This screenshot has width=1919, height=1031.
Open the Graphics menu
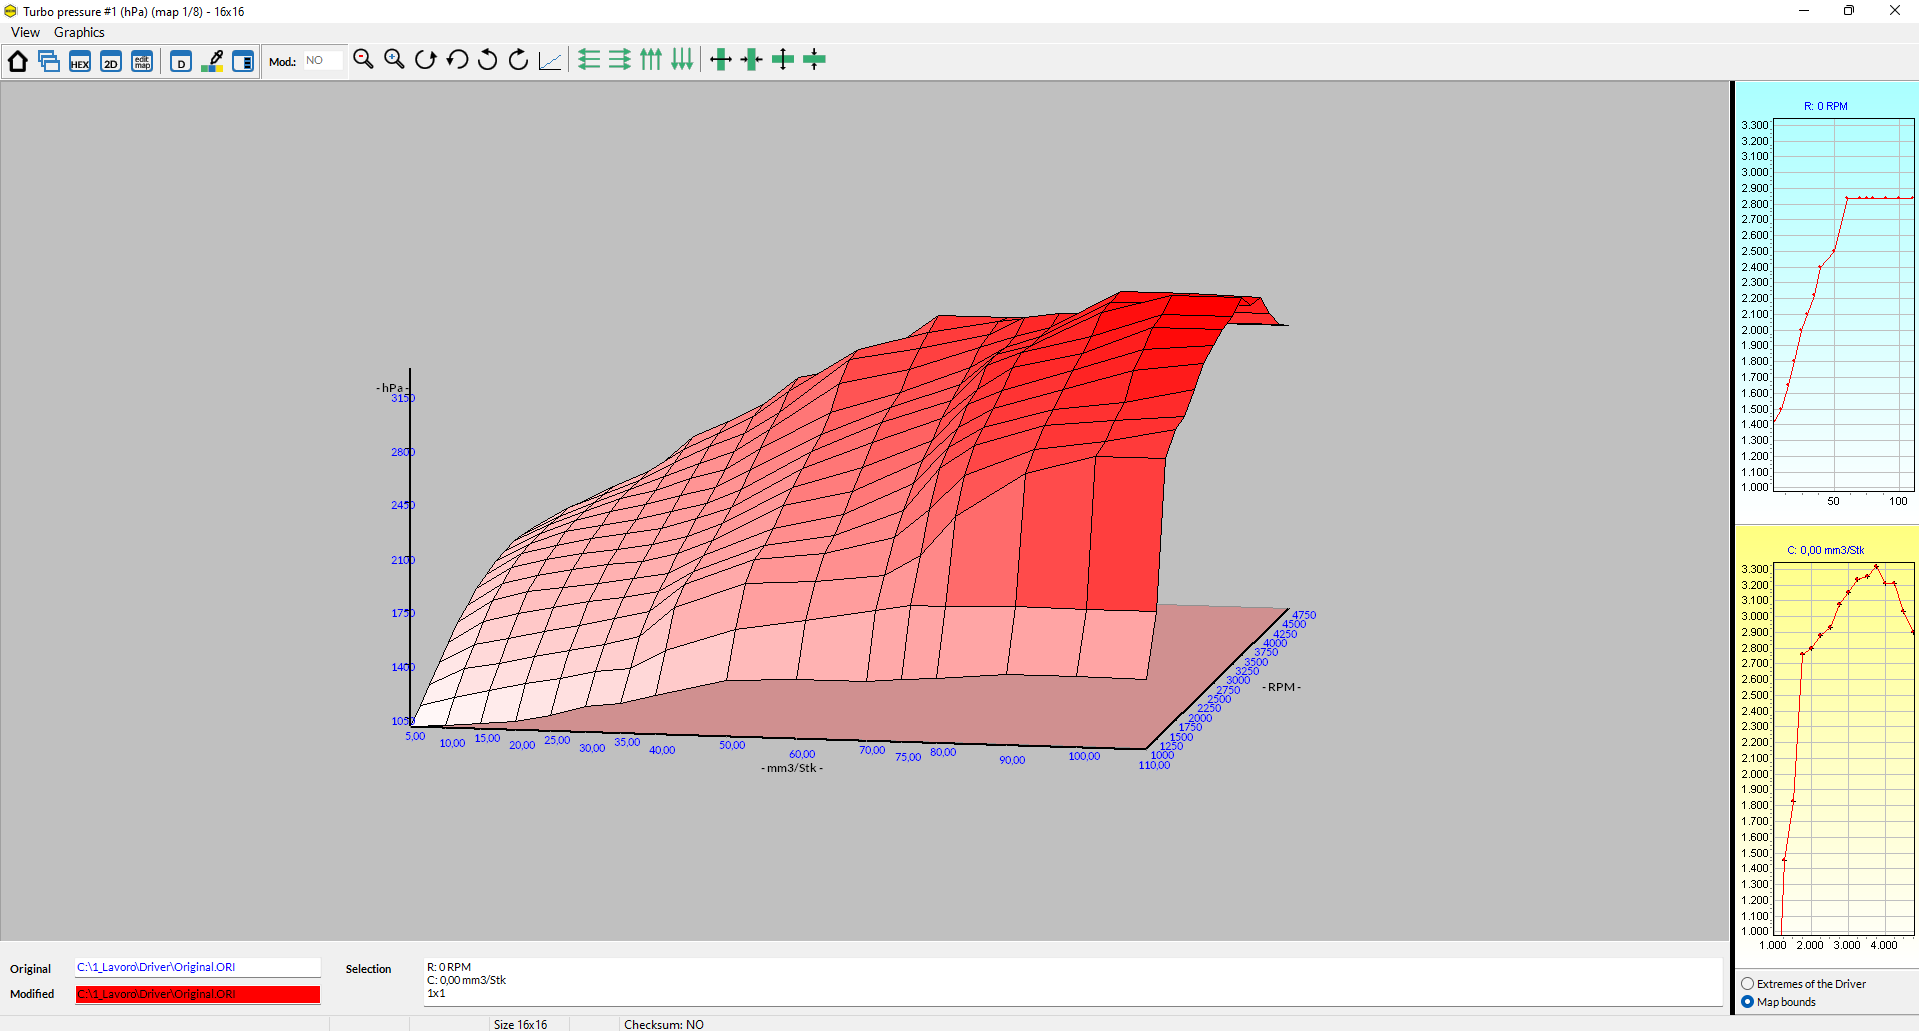pyautogui.click(x=79, y=33)
